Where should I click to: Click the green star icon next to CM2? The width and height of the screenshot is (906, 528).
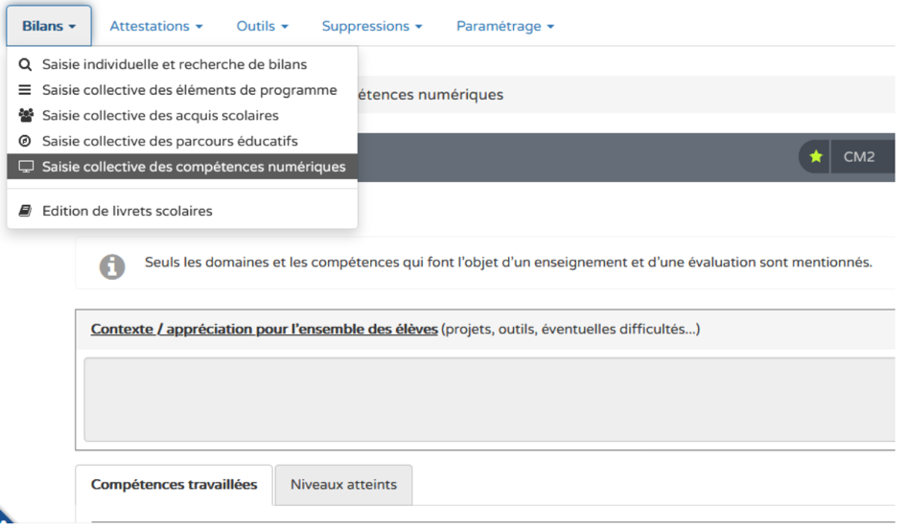point(816,157)
